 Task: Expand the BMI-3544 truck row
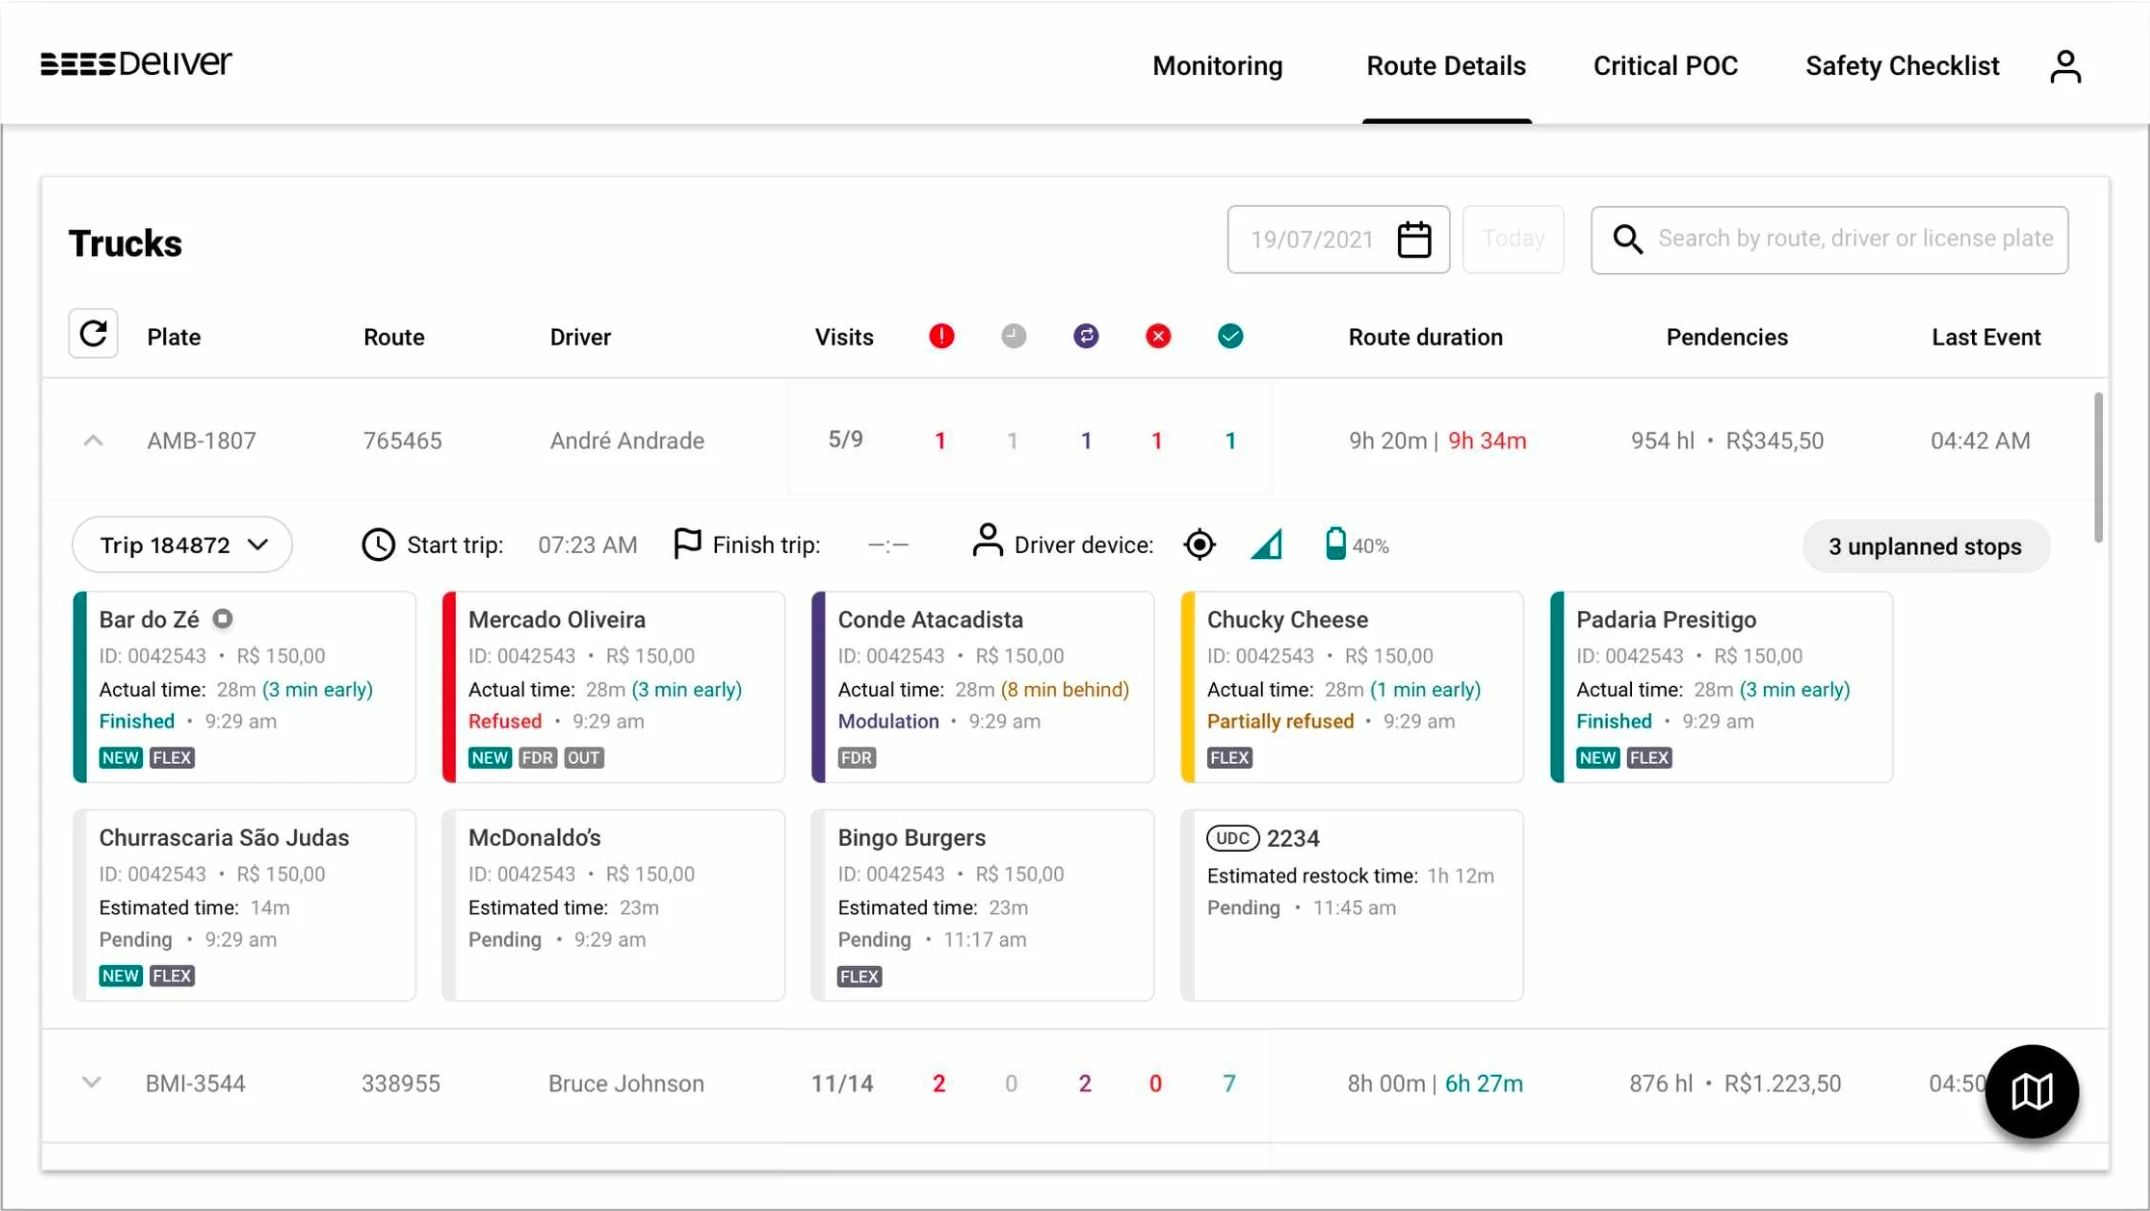(91, 1083)
